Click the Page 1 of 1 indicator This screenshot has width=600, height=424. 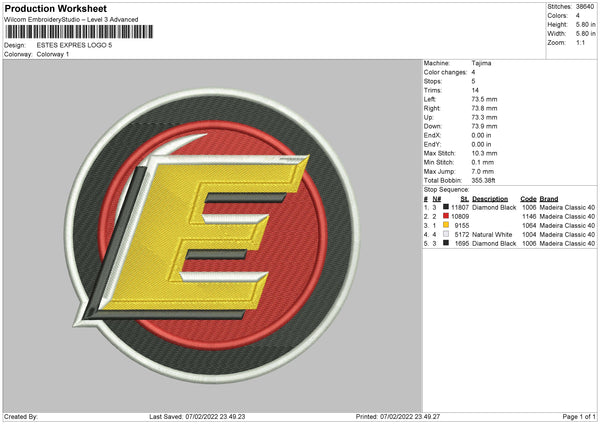pos(579,416)
